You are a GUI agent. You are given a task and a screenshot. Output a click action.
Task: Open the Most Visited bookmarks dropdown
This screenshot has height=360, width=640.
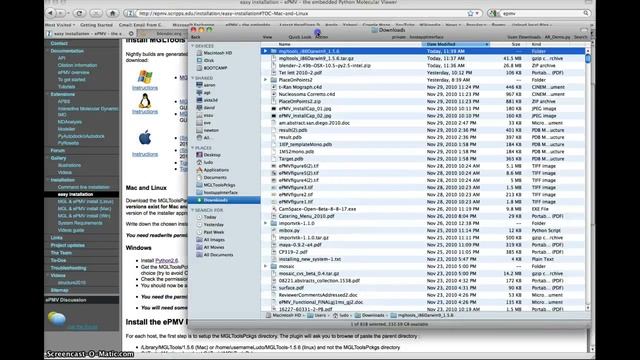click(x=60, y=25)
